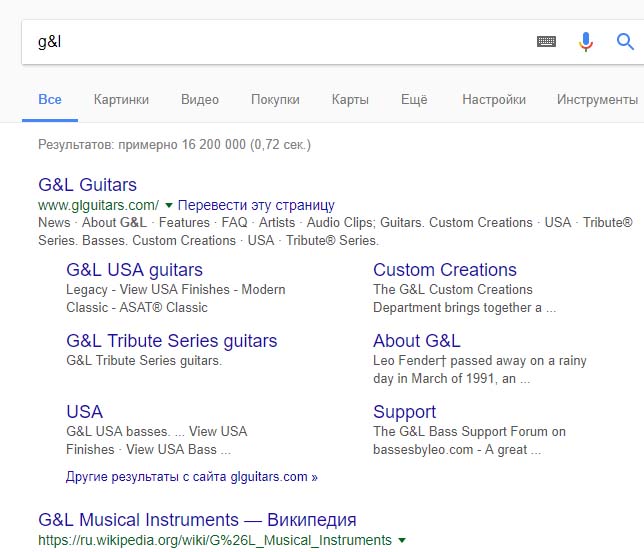Switch to the Видео tab
Screen dimensions: 644x552
click(200, 99)
